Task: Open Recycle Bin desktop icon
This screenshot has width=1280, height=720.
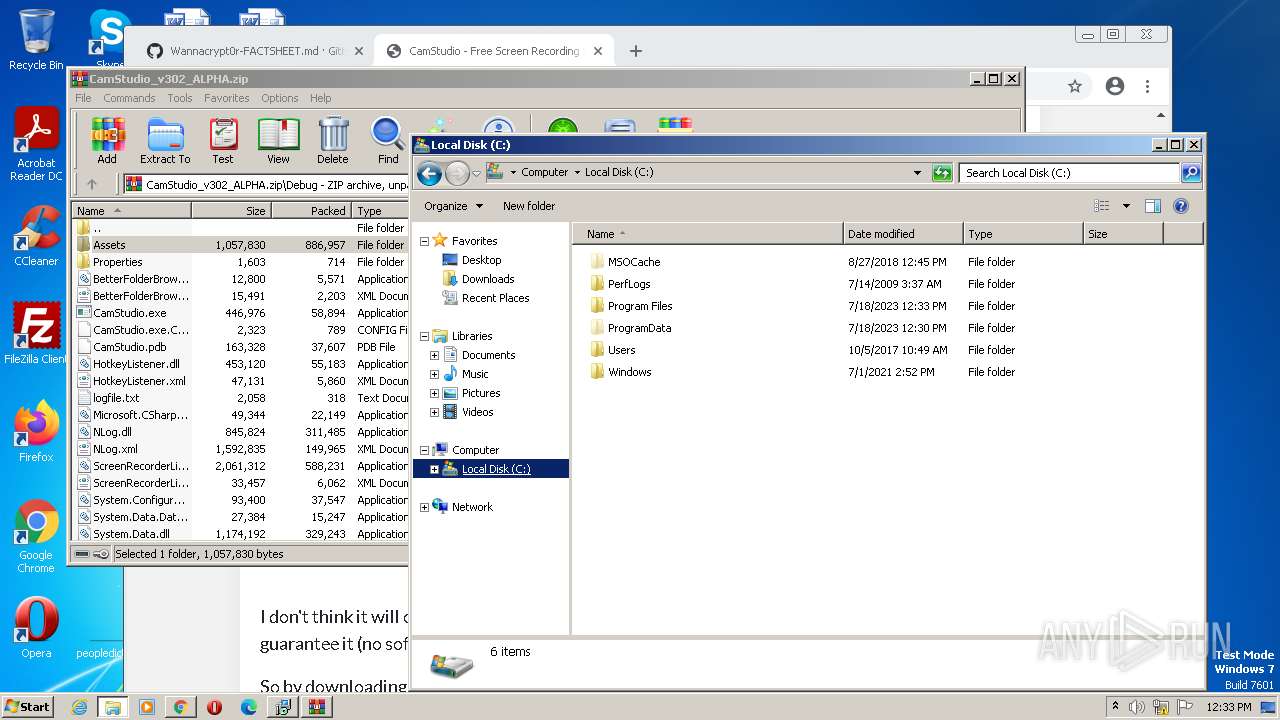Action: click(x=36, y=40)
